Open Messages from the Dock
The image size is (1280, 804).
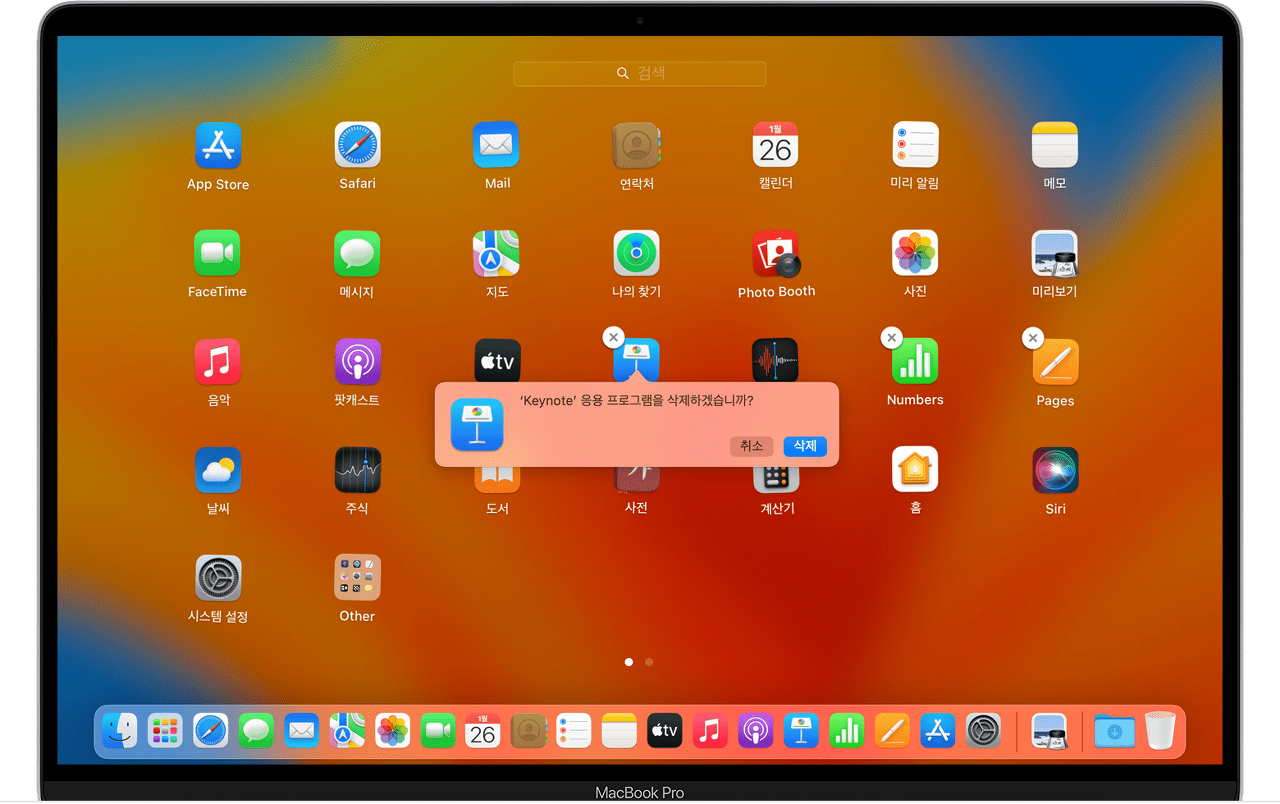[x=256, y=730]
